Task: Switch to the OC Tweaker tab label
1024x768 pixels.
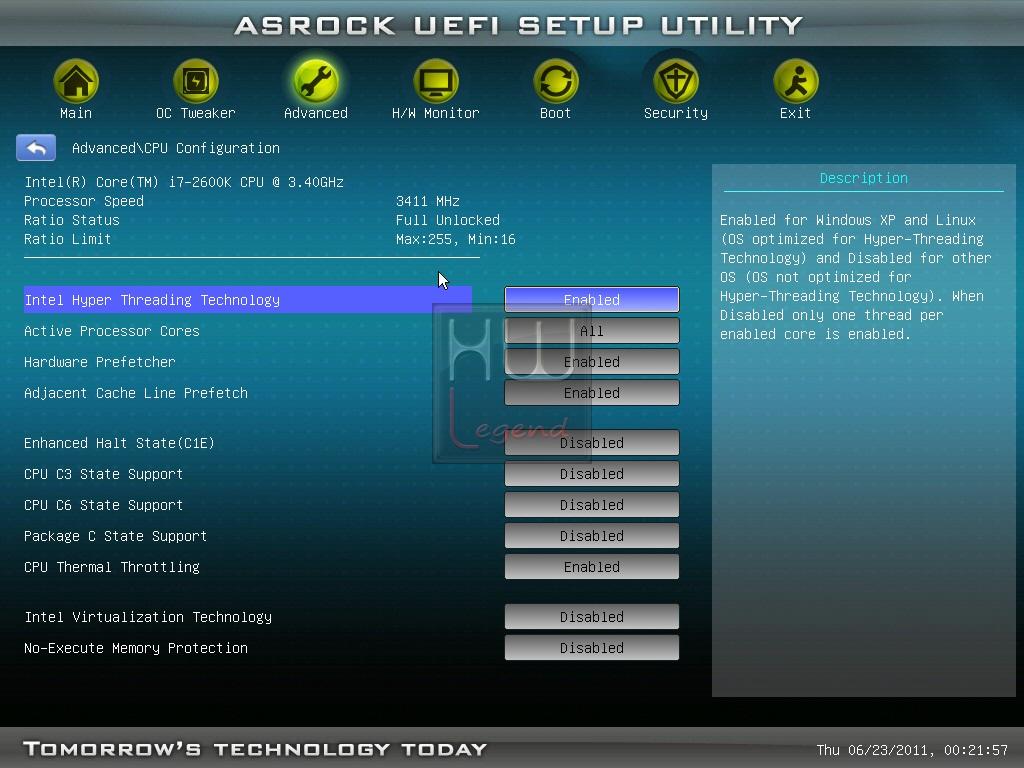Action: [195, 113]
